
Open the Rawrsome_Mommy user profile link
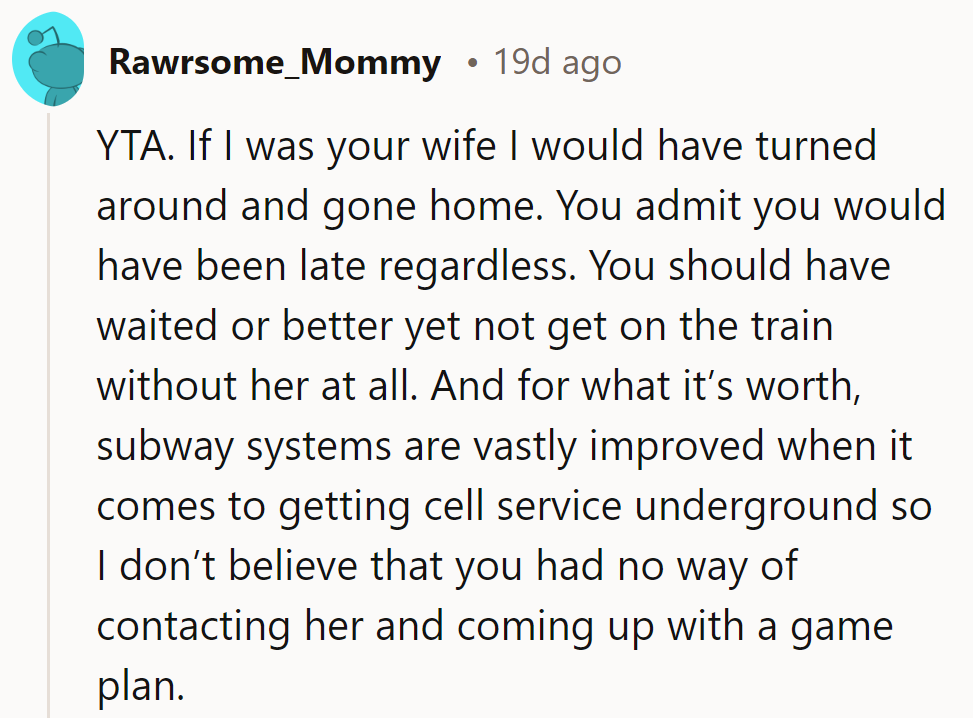(274, 63)
